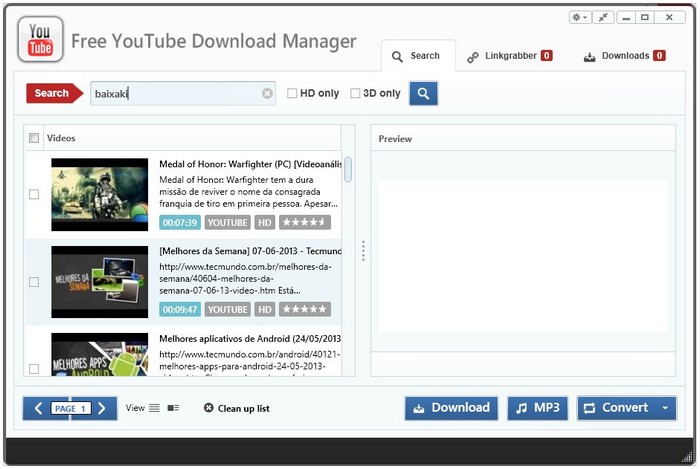Click the HD badge on Medal of Honor

(x=265, y=222)
